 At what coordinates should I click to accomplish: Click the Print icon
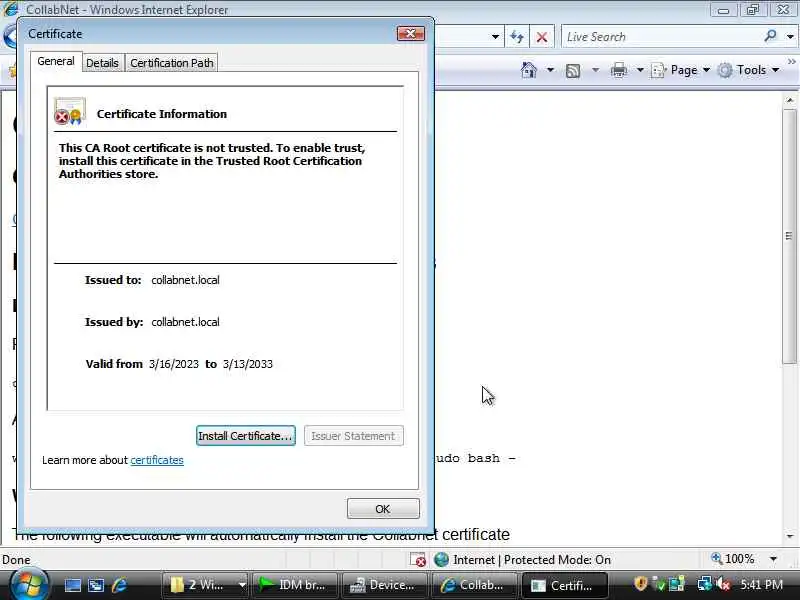[x=618, y=70]
